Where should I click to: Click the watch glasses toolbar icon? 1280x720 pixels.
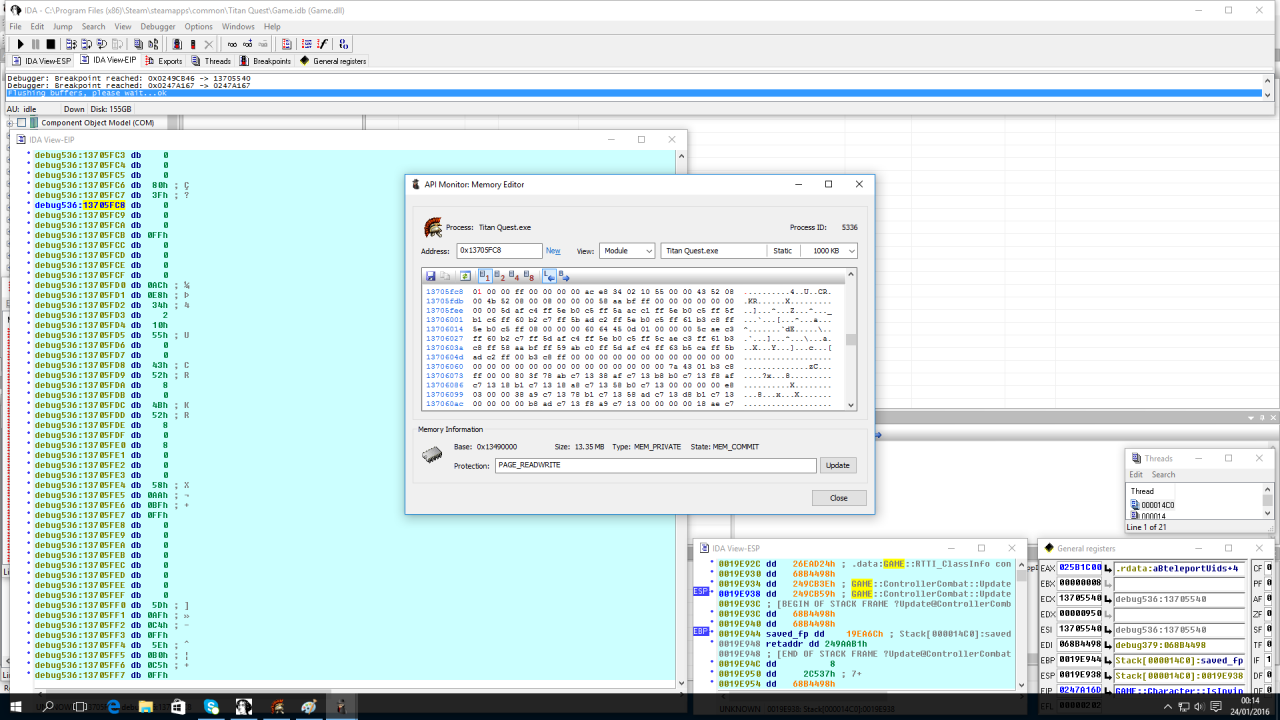pos(232,44)
